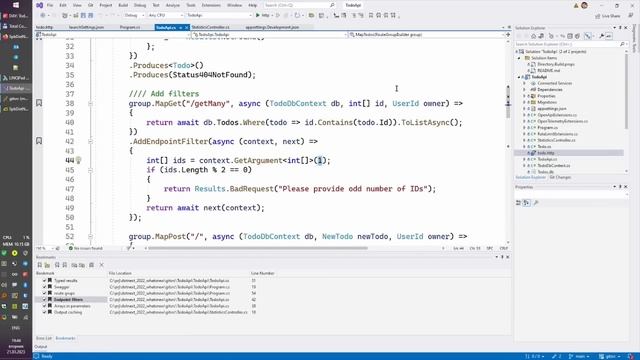Open the File menu
640x360 pixels.
(50, 5)
